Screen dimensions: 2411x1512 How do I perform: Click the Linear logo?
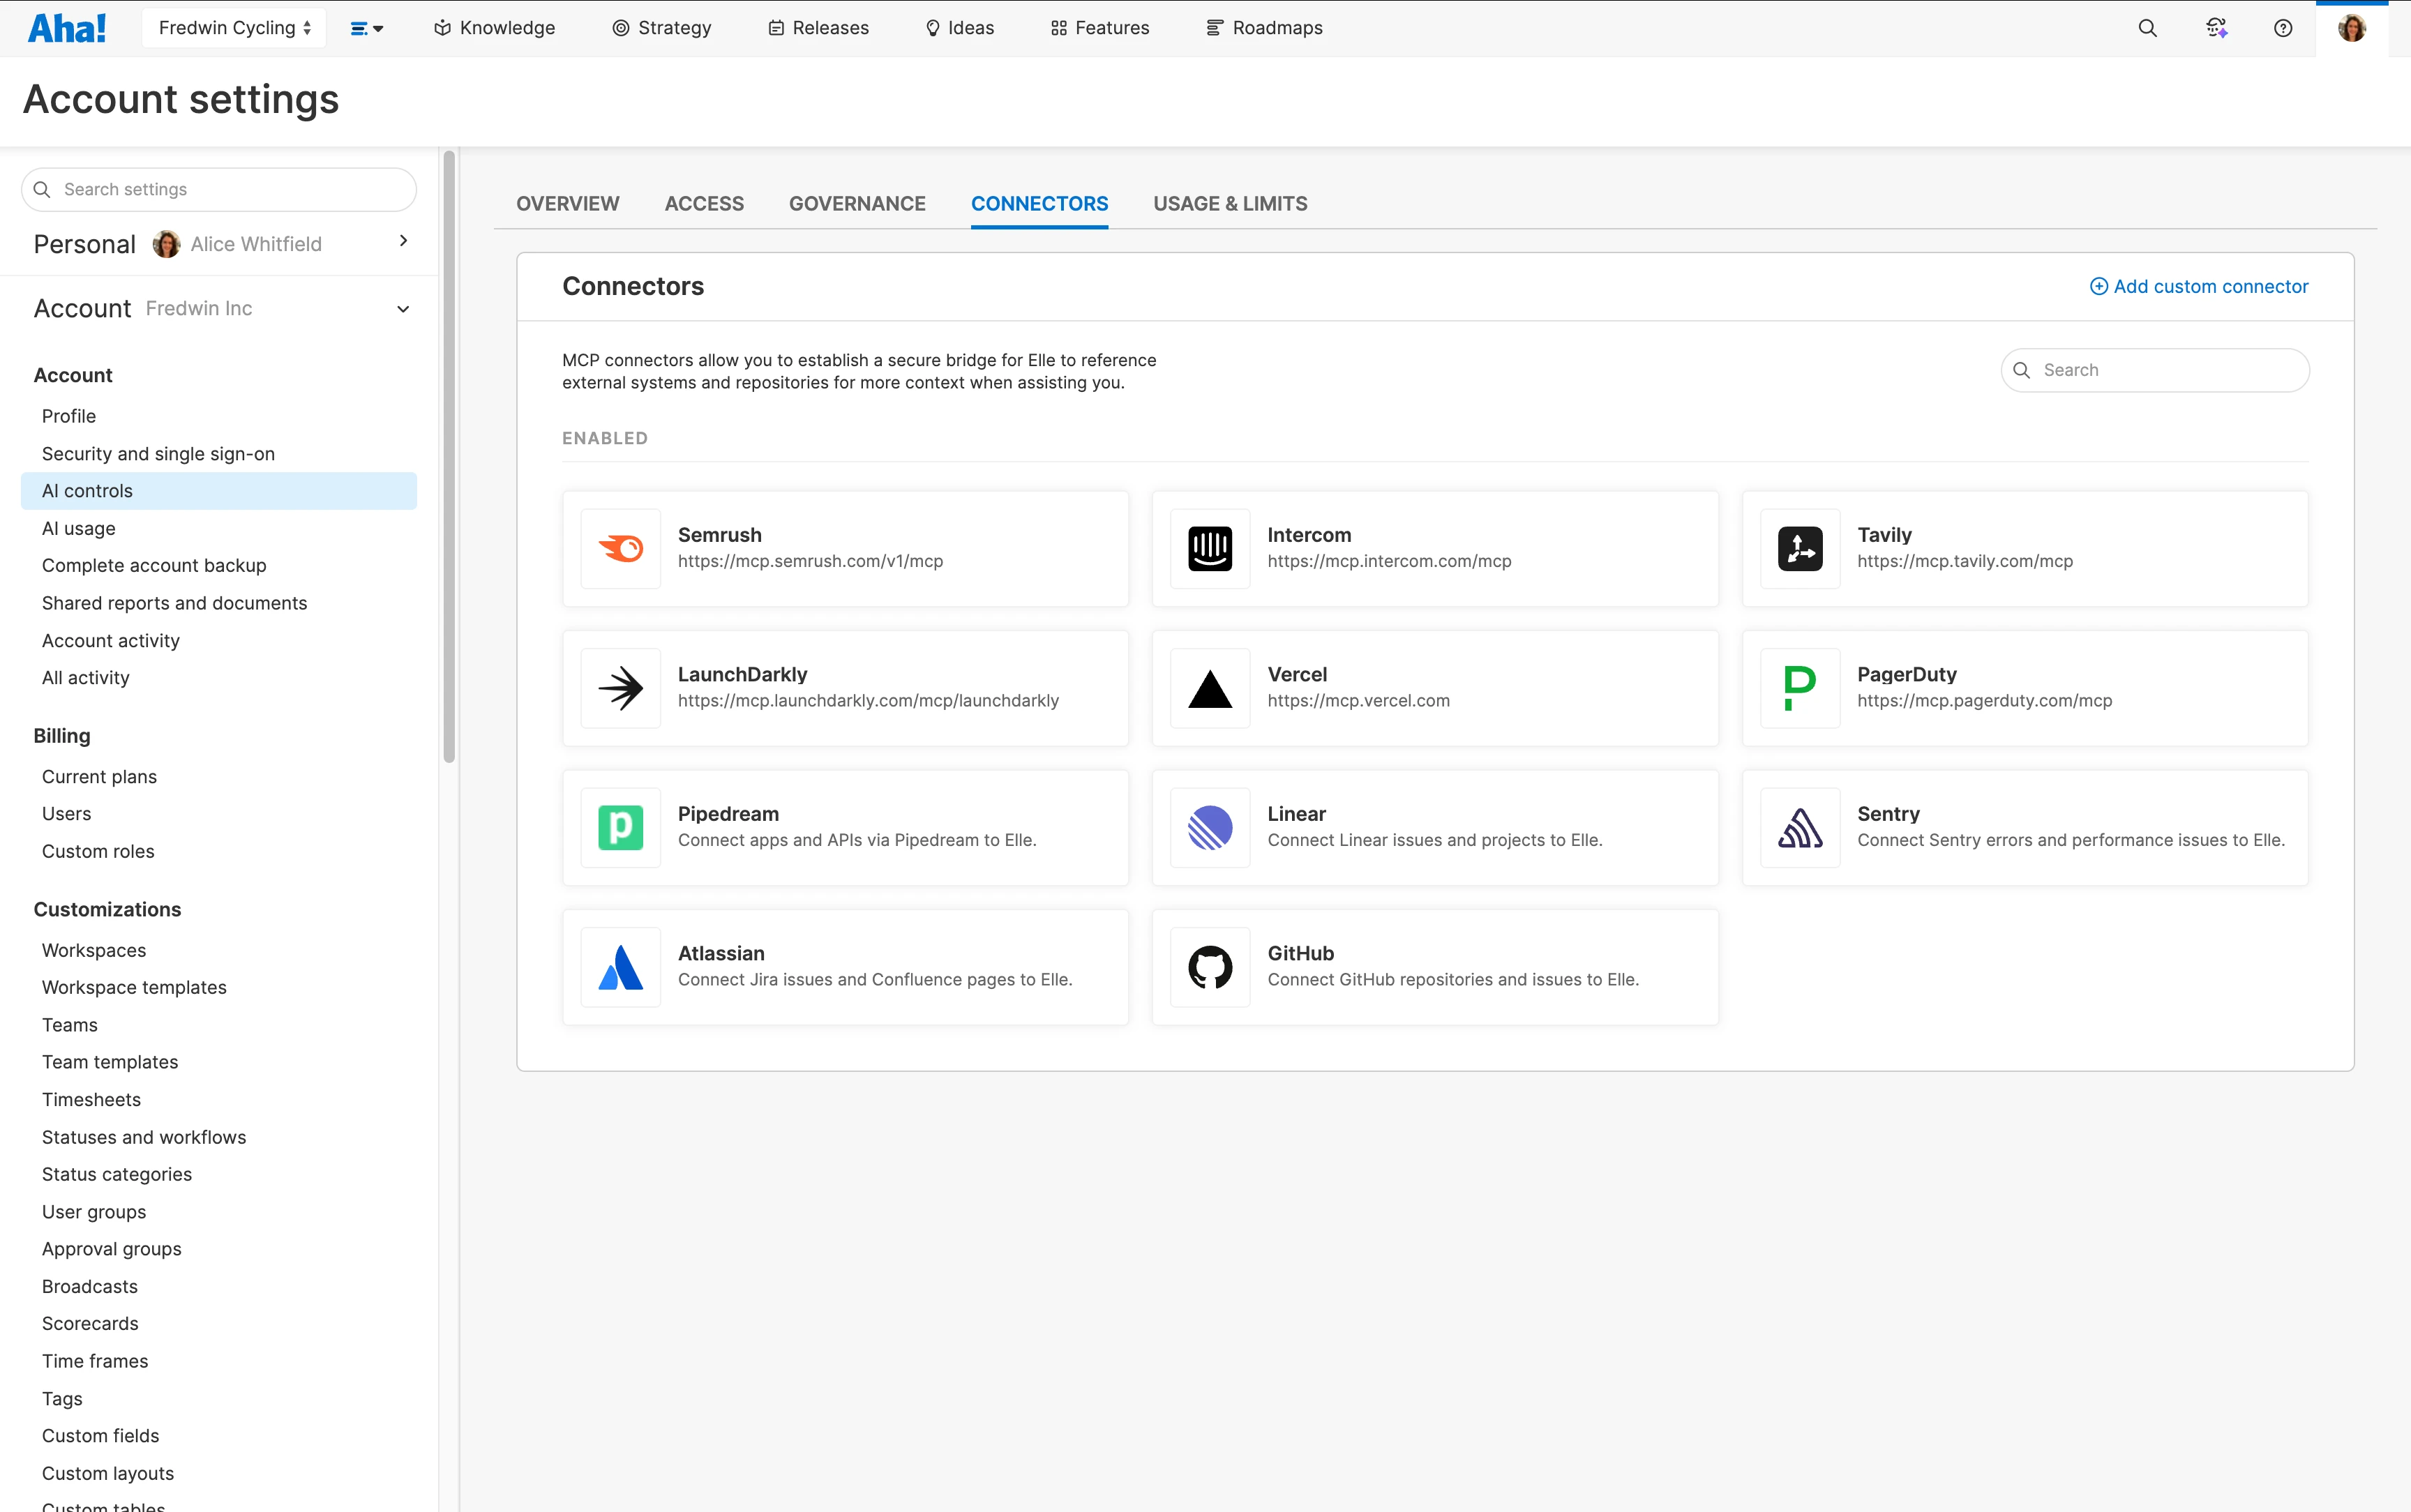click(1210, 828)
